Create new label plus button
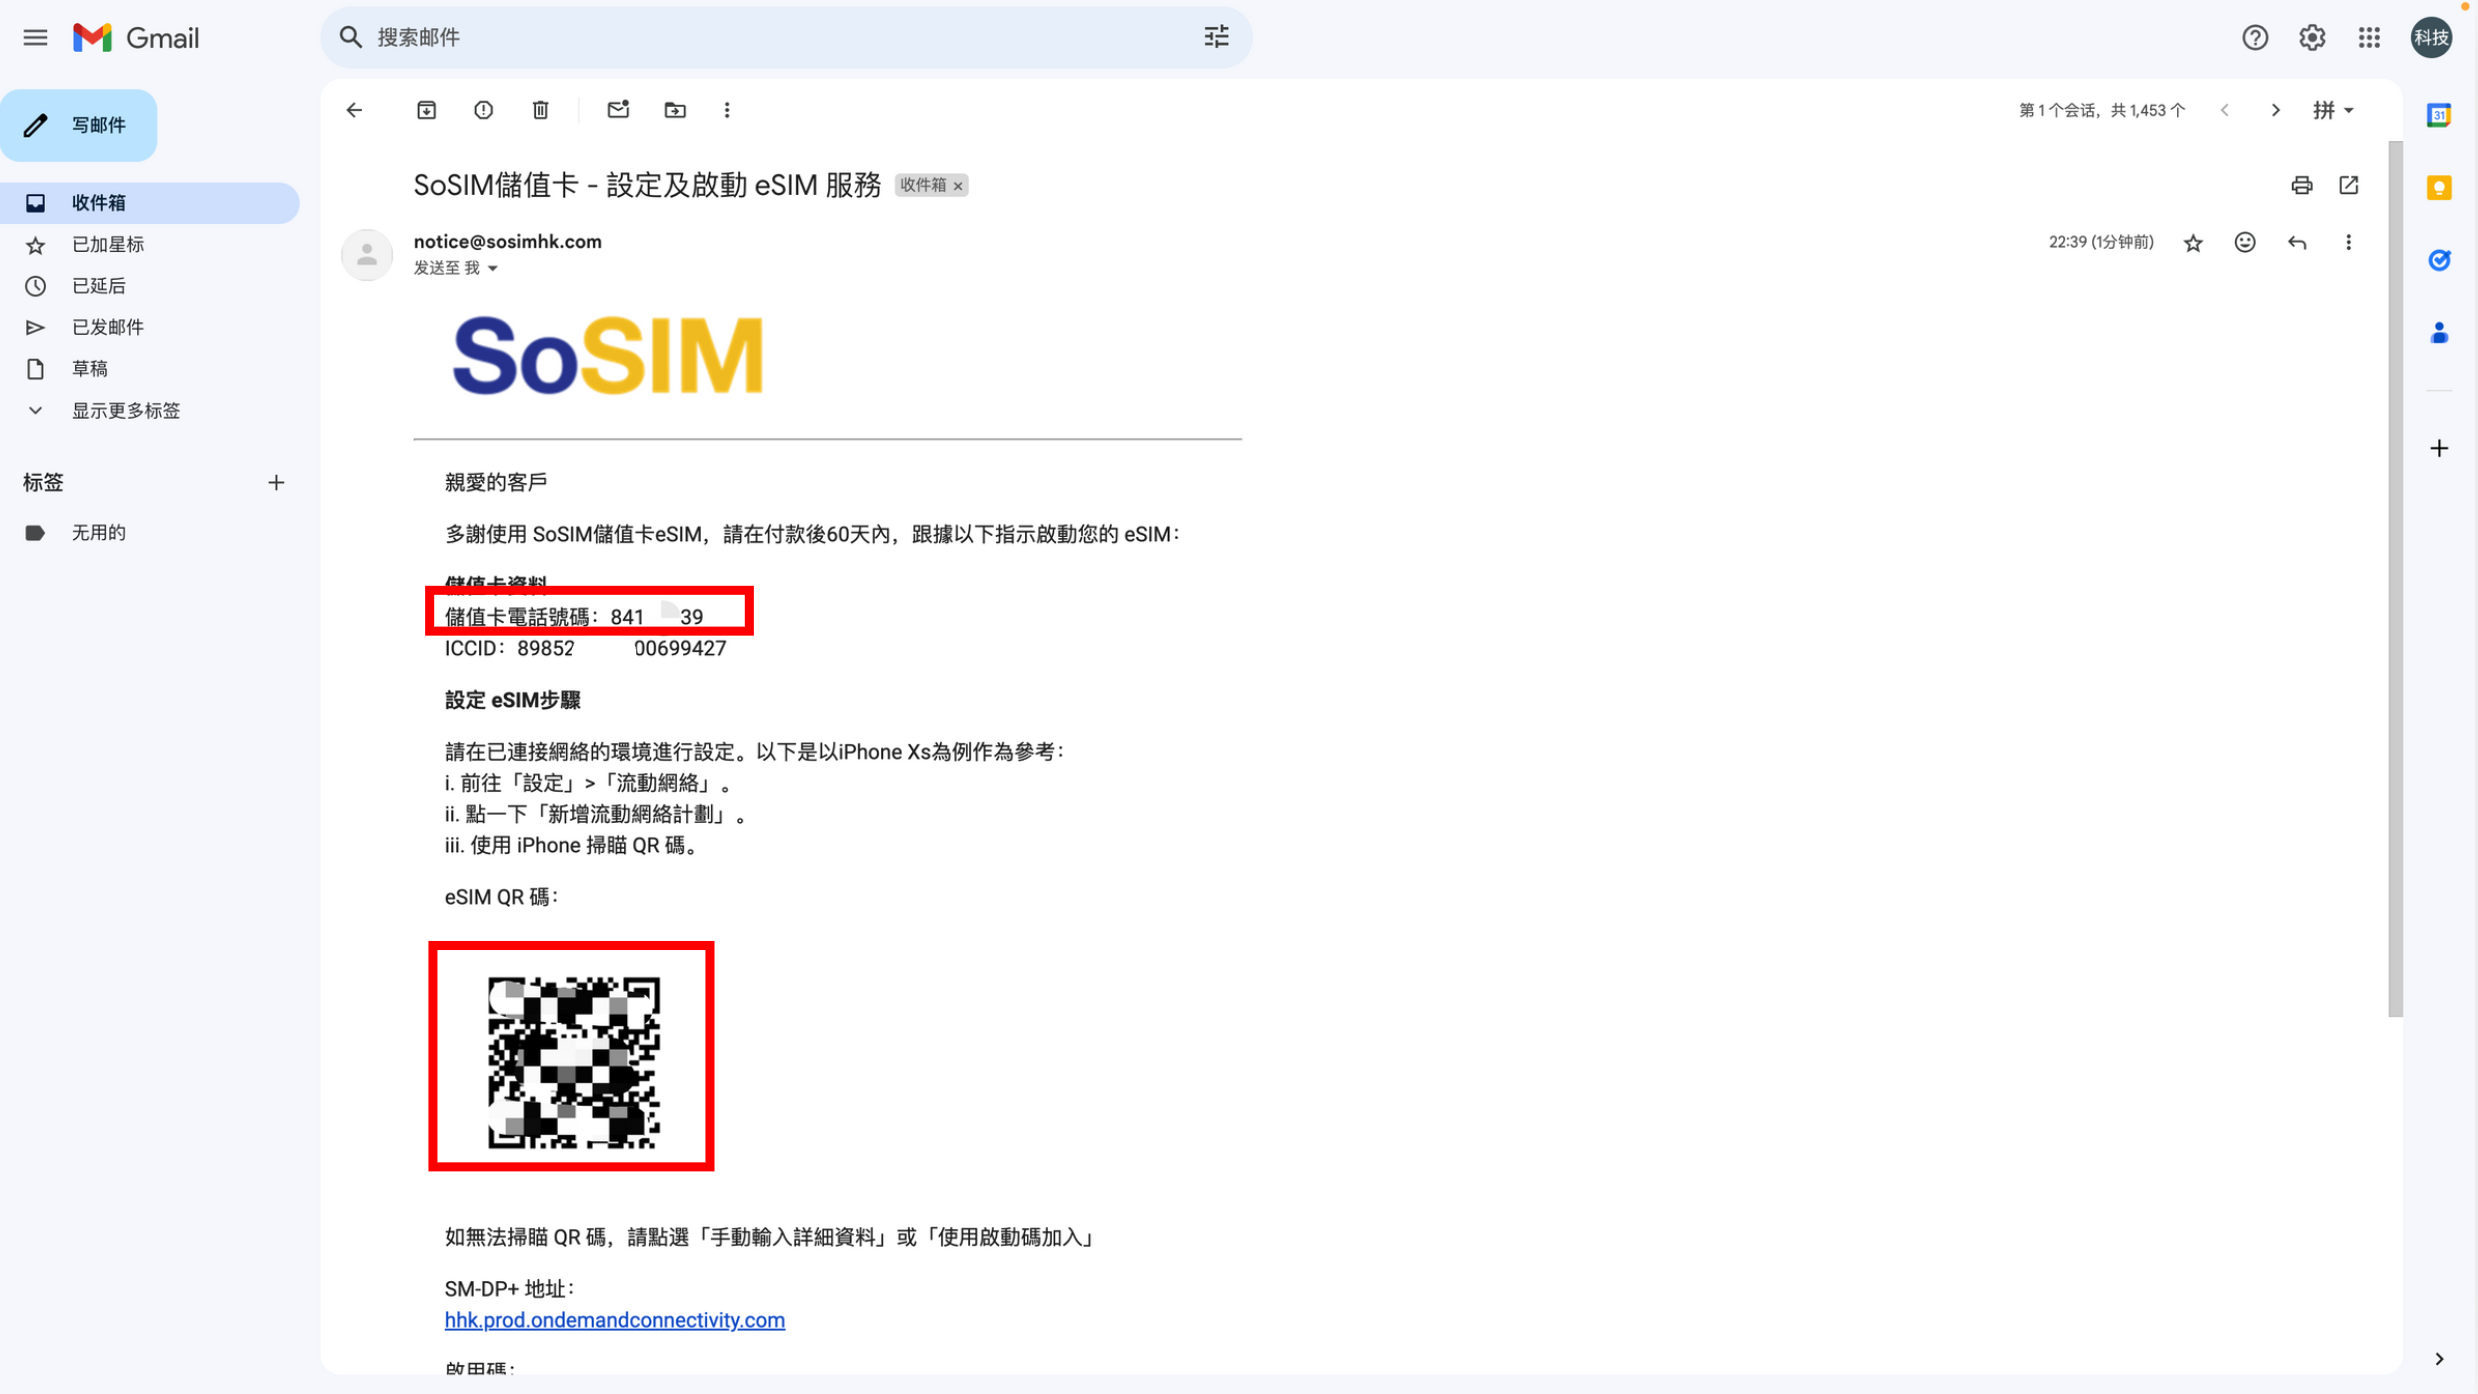The image size is (2478, 1394). pyautogui.click(x=276, y=483)
